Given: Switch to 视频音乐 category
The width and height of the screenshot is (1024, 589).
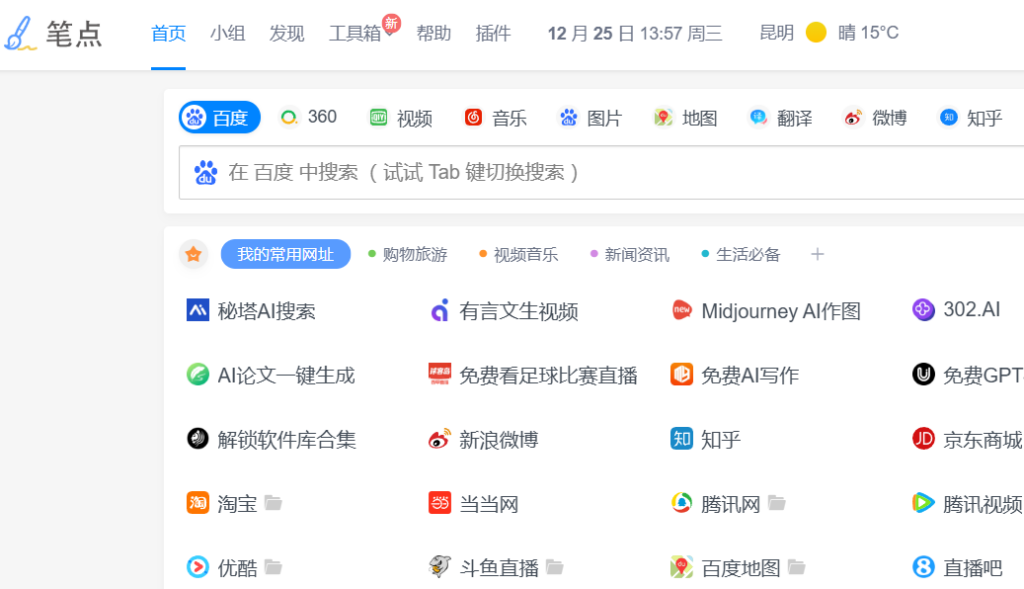Looking at the screenshot, I should point(519,255).
